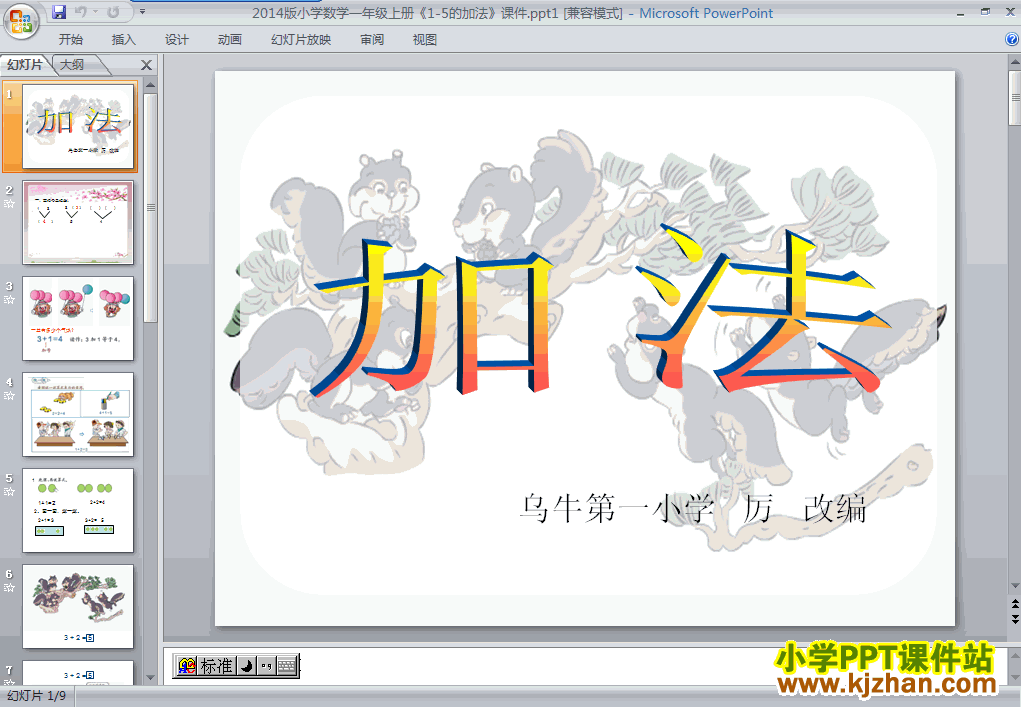Click the main vertical scrollbar thumb
This screenshot has height=707, width=1021.
[1014, 98]
